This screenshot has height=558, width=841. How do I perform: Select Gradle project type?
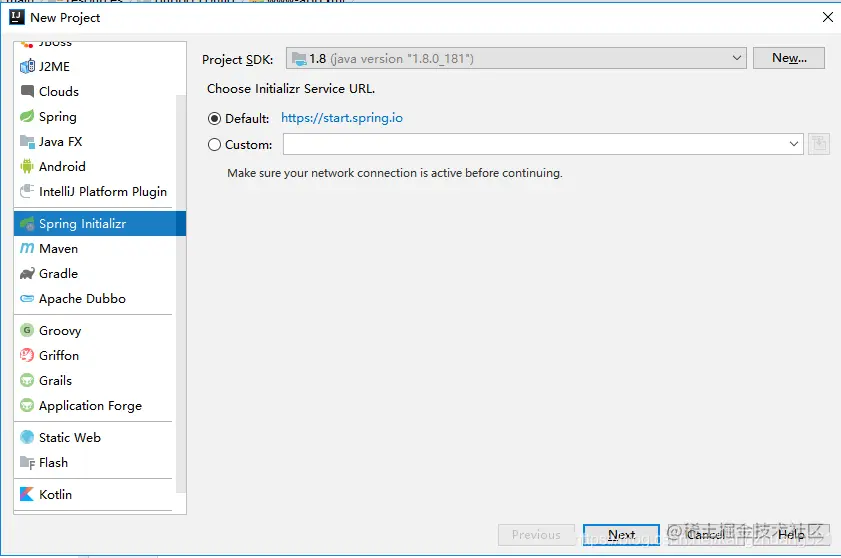pyautogui.click(x=58, y=274)
